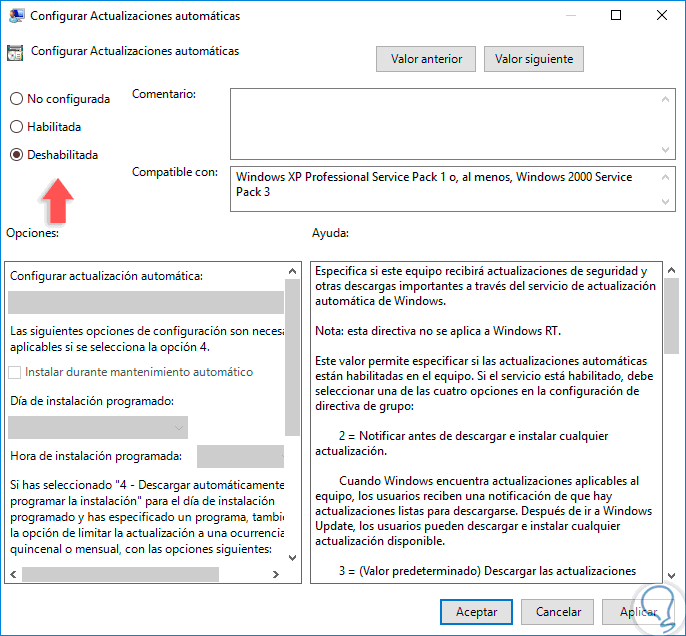Toggle Instalar durante mantenimiento automático checkbox
The image size is (686, 636).
[x=14, y=372]
